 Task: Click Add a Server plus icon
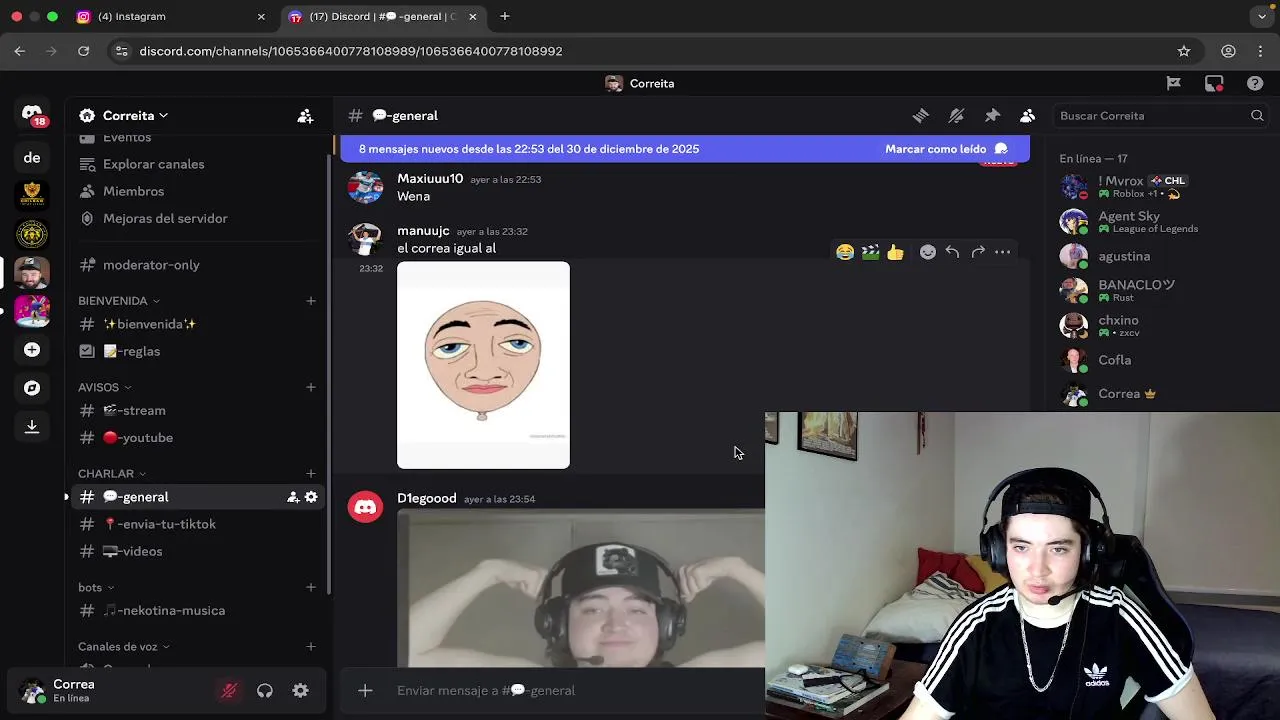click(32, 349)
